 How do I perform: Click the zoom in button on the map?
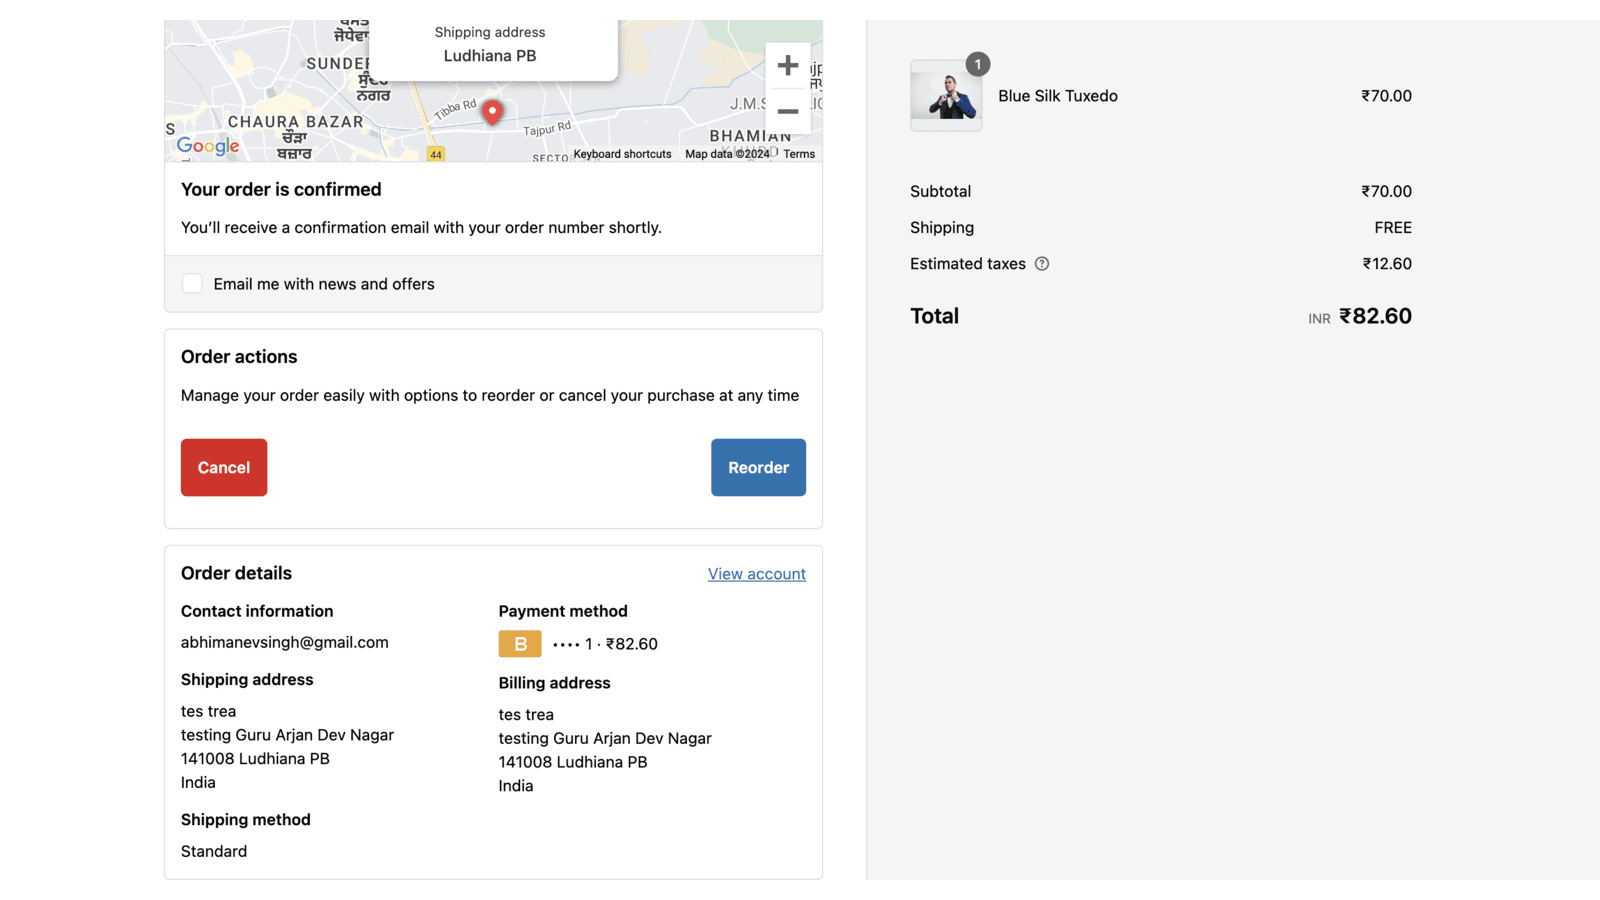pos(788,65)
